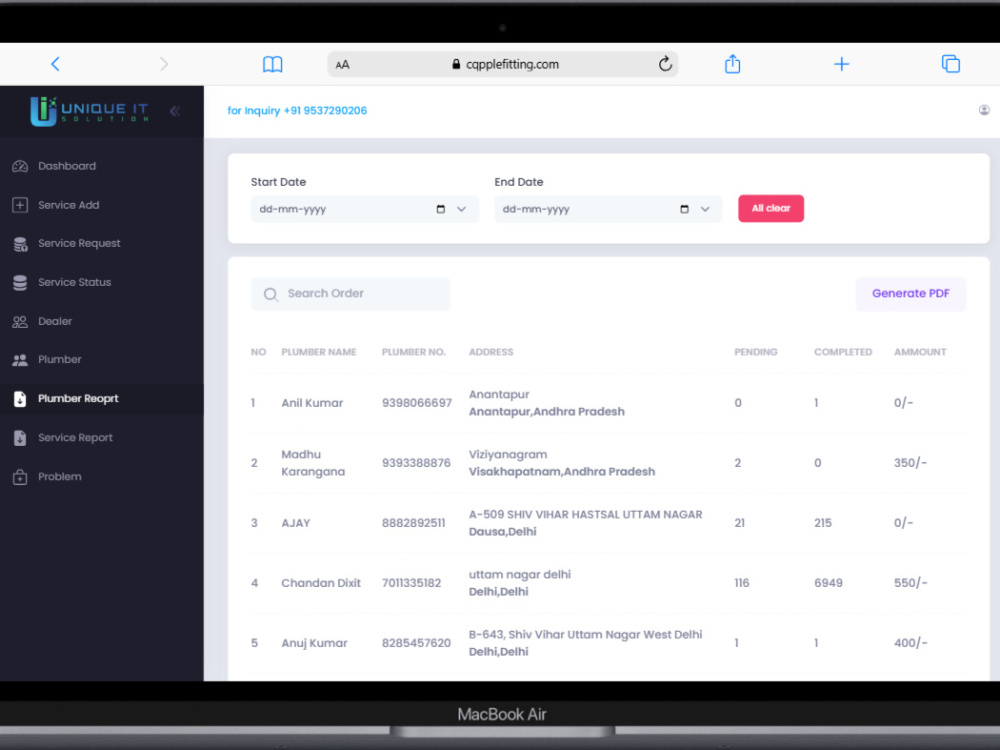Click the Unique IT Solution logo
This screenshot has width=1000, height=750.
(x=89, y=112)
